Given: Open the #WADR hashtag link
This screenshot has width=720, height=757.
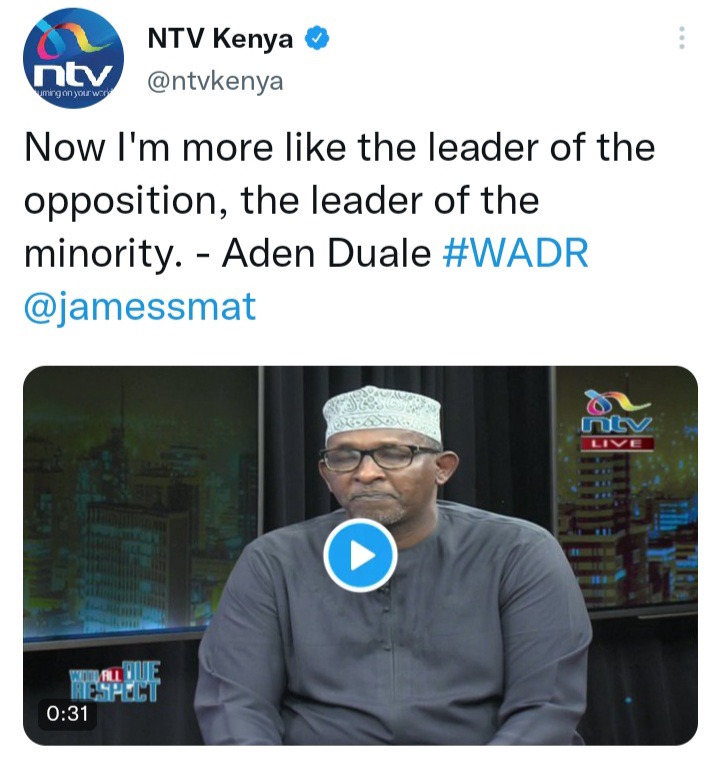Looking at the screenshot, I should point(515,252).
